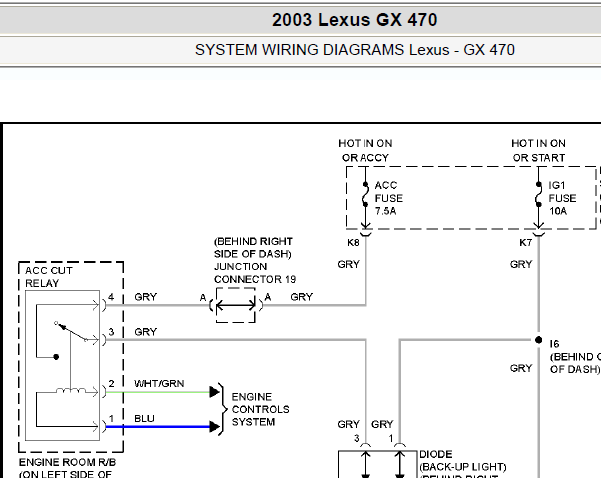Click the "(BEHIND RIGHT SIDE OF DASH)" note
The image size is (601, 478).
point(253,248)
